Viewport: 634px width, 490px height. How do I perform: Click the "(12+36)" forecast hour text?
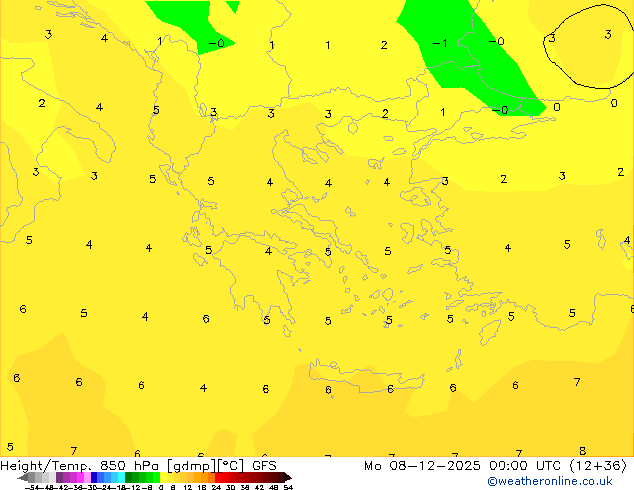click(598, 466)
